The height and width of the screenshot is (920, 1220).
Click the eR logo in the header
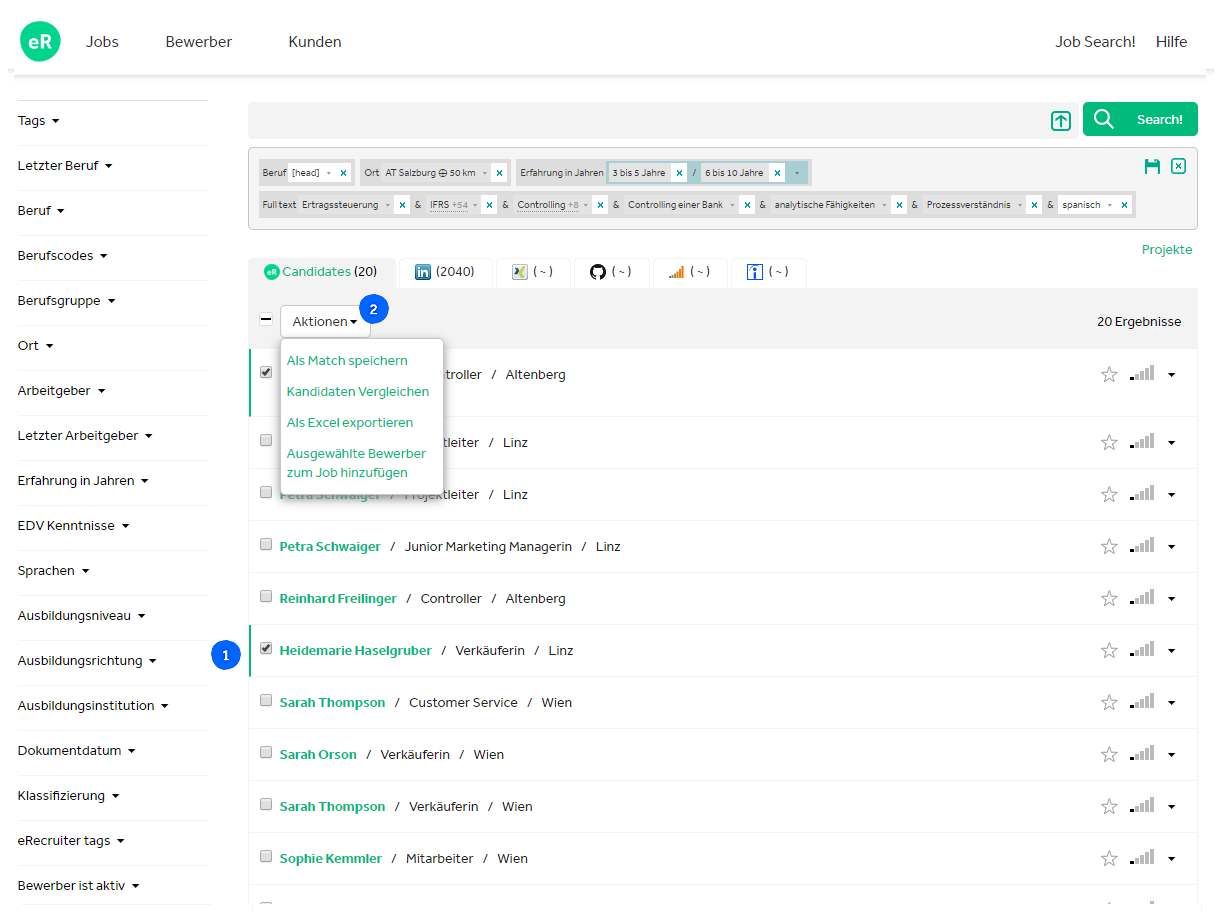(x=40, y=42)
